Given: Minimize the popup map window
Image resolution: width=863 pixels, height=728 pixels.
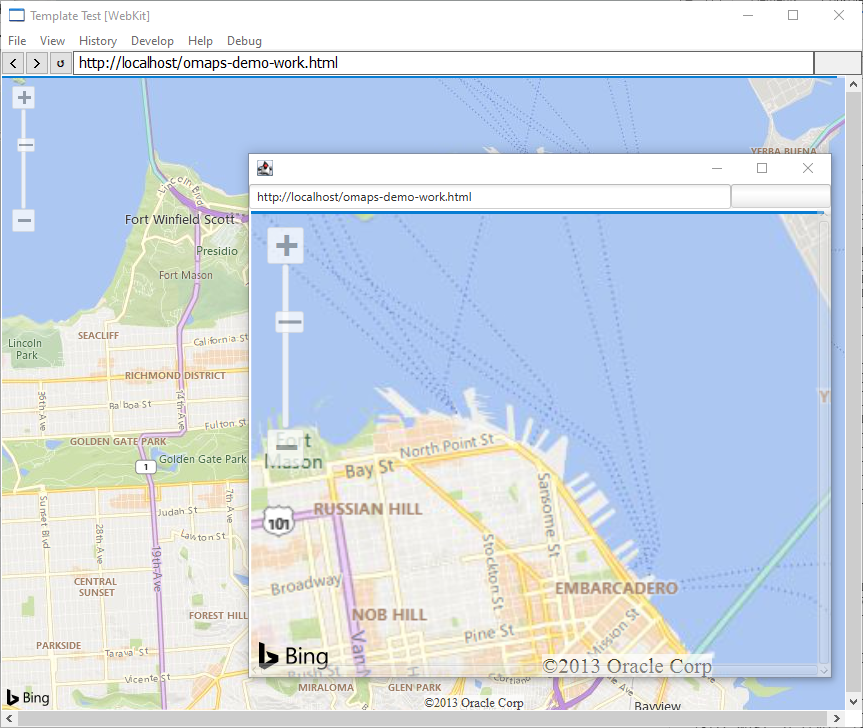Looking at the screenshot, I should [717, 168].
